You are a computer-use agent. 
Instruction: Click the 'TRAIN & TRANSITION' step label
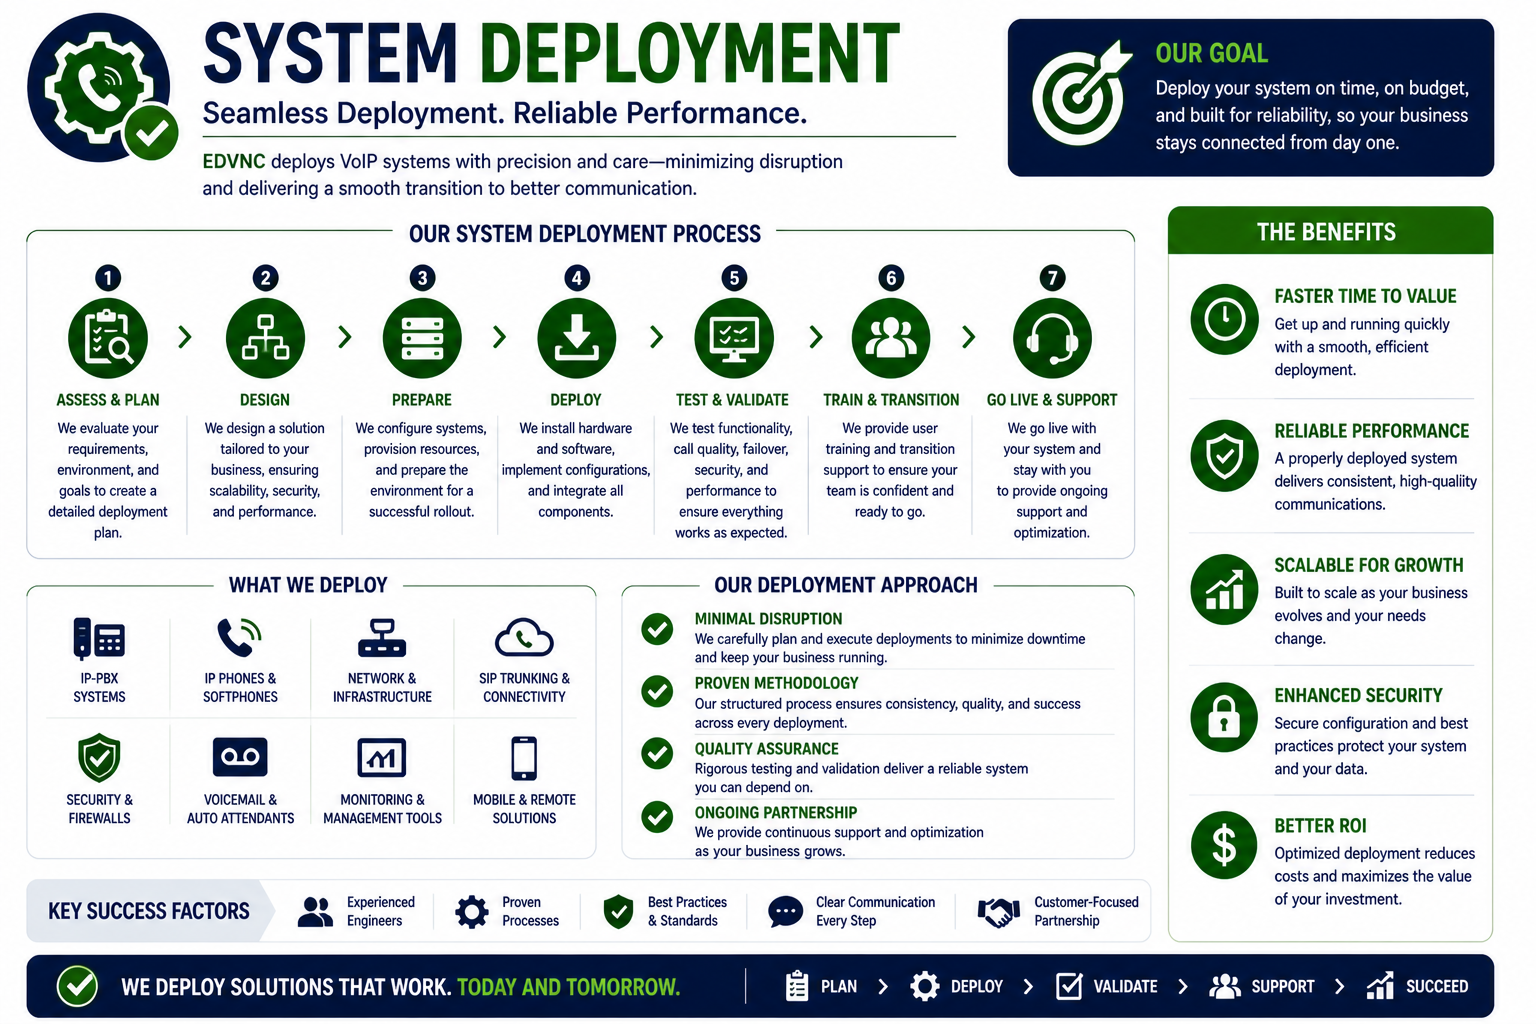891,400
